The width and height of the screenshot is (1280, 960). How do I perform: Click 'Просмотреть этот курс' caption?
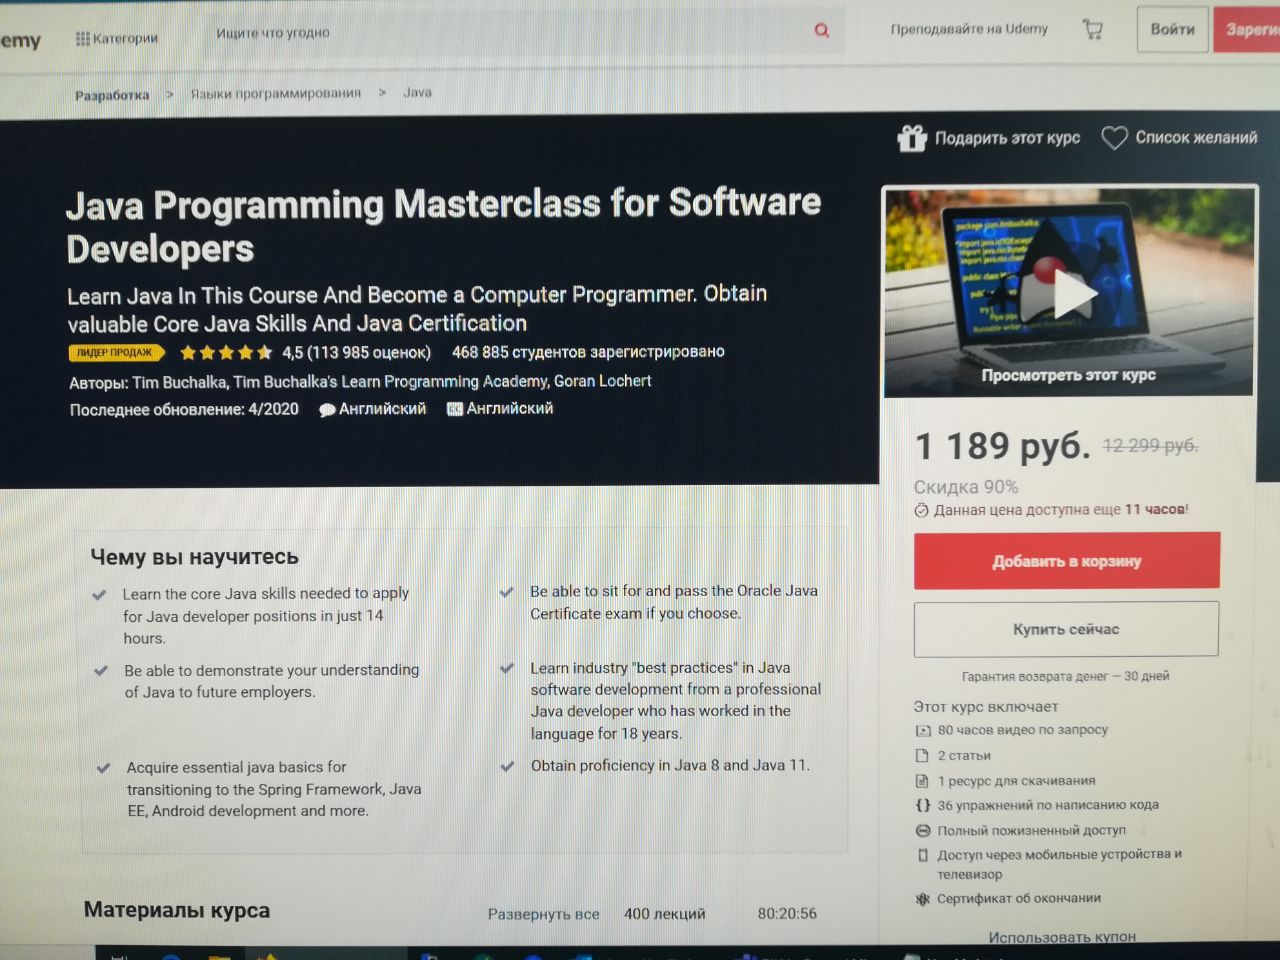1068,375
